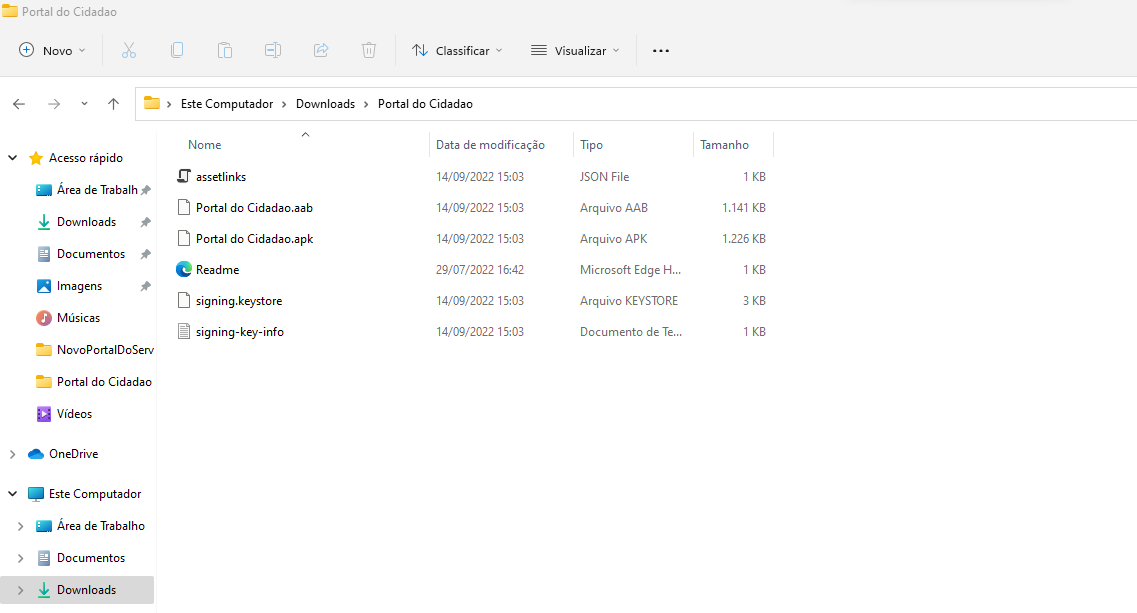Click the Share icon in toolbar
This screenshot has width=1137, height=613.
(321, 50)
